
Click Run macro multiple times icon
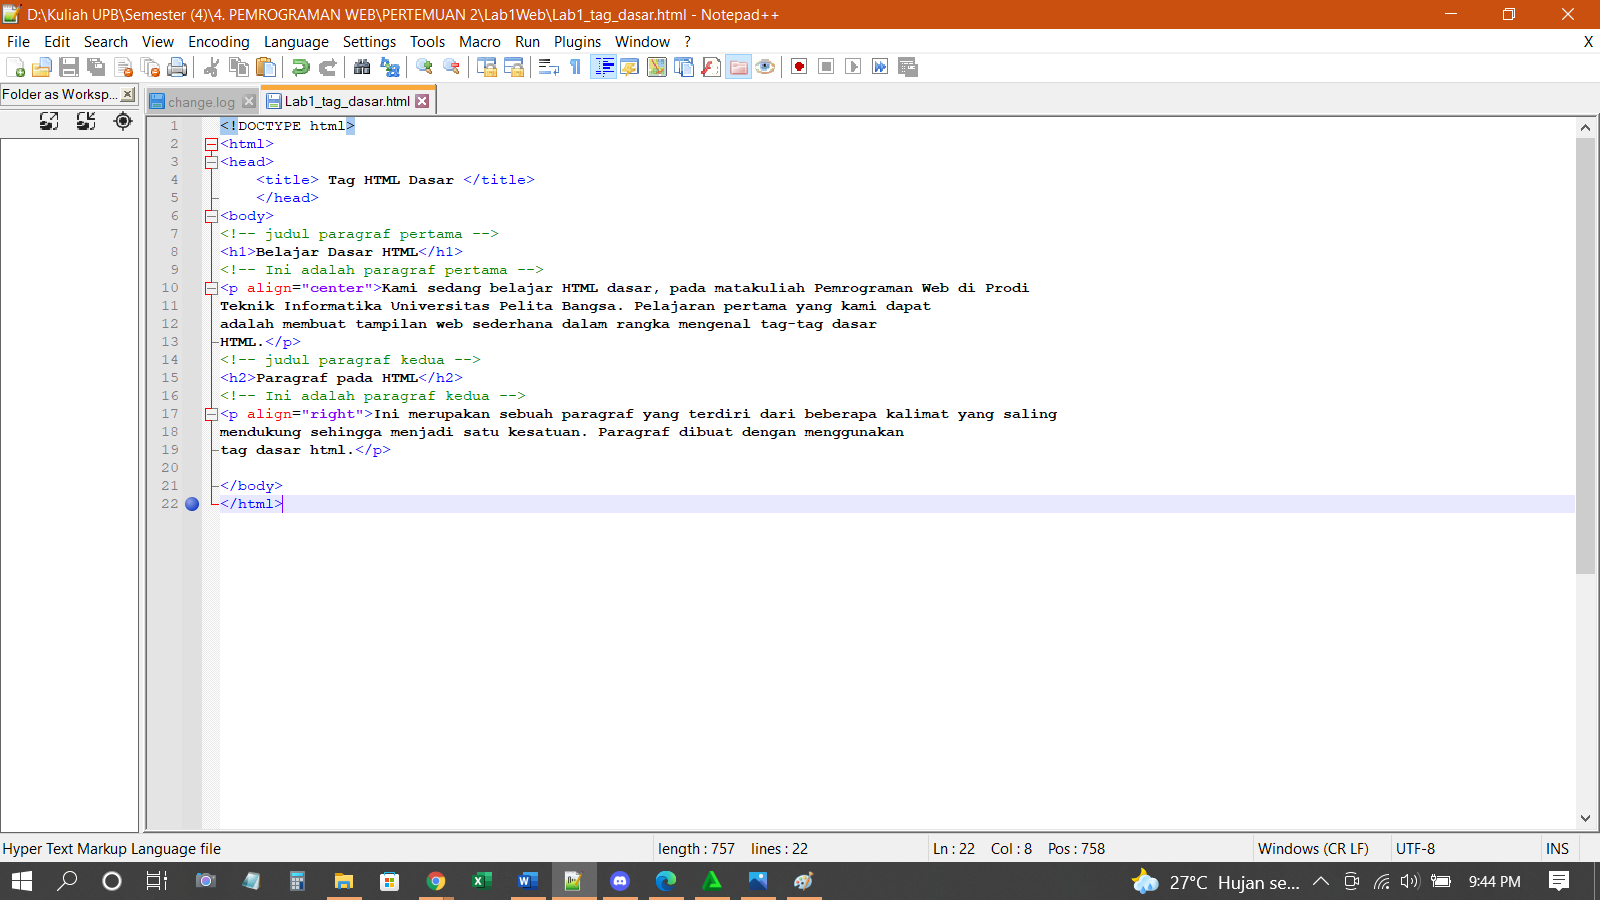(x=880, y=67)
